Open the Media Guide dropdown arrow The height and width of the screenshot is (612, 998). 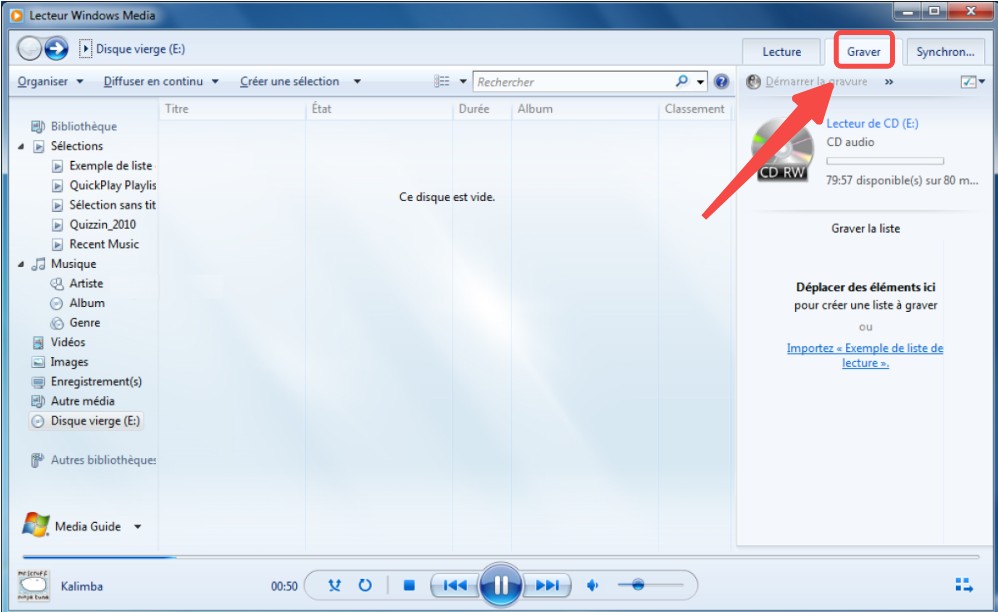click(137, 527)
